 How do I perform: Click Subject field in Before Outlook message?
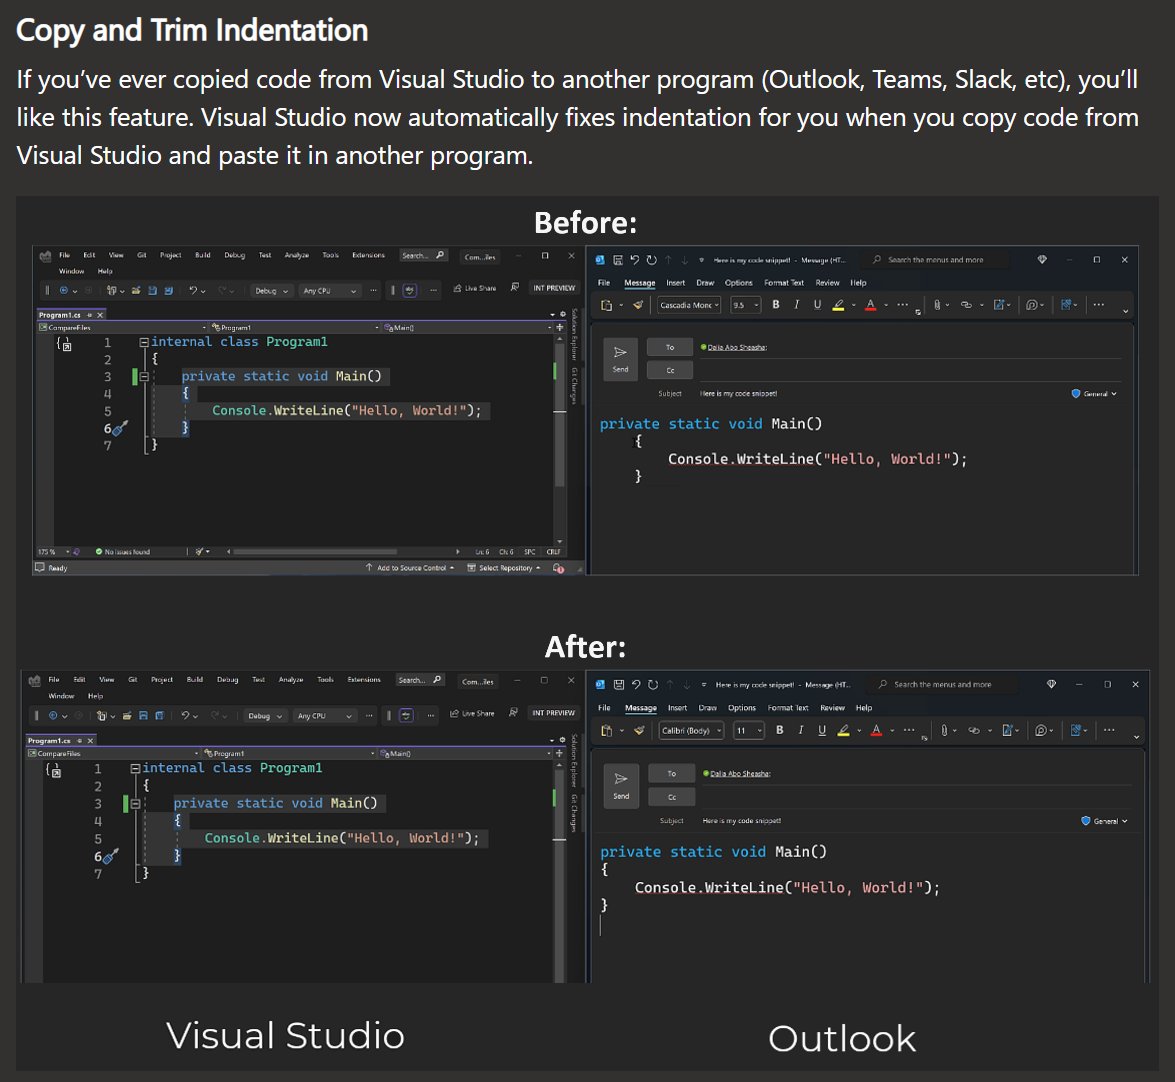point(881,393)
